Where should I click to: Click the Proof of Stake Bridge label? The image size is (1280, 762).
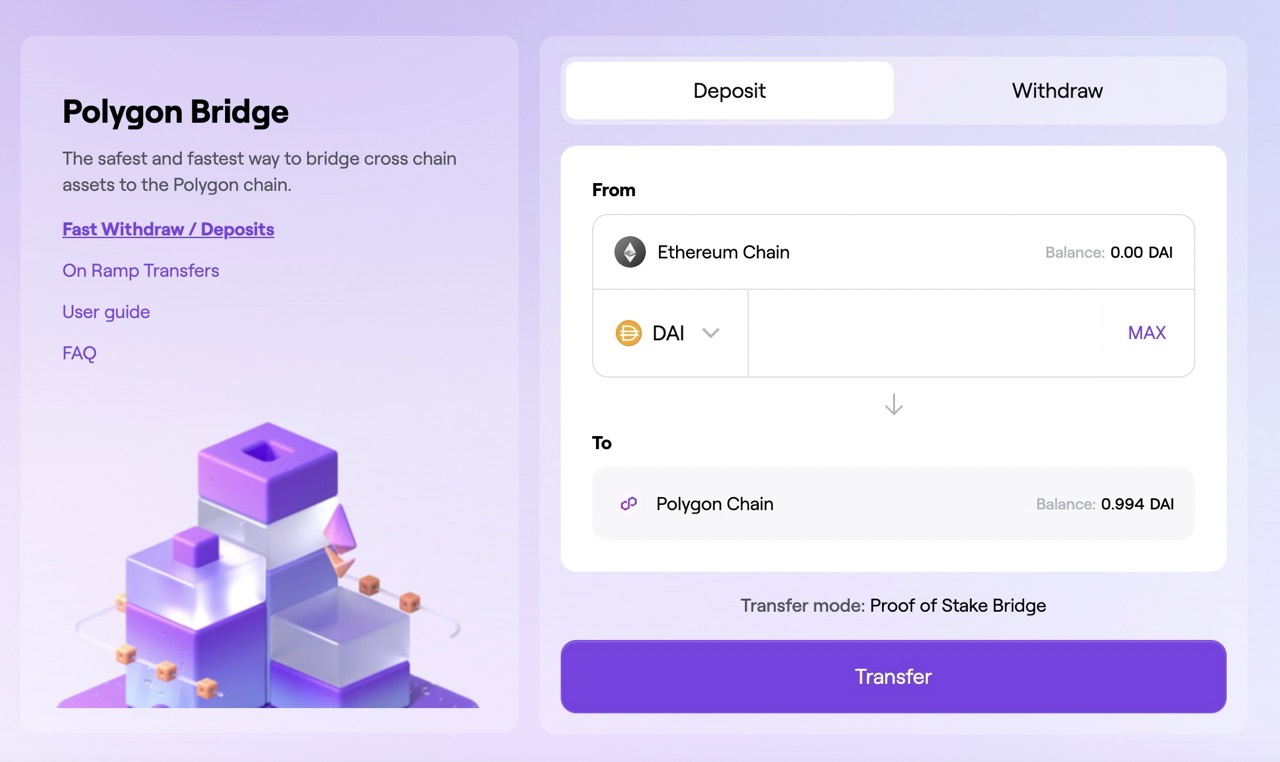(957, 606)
